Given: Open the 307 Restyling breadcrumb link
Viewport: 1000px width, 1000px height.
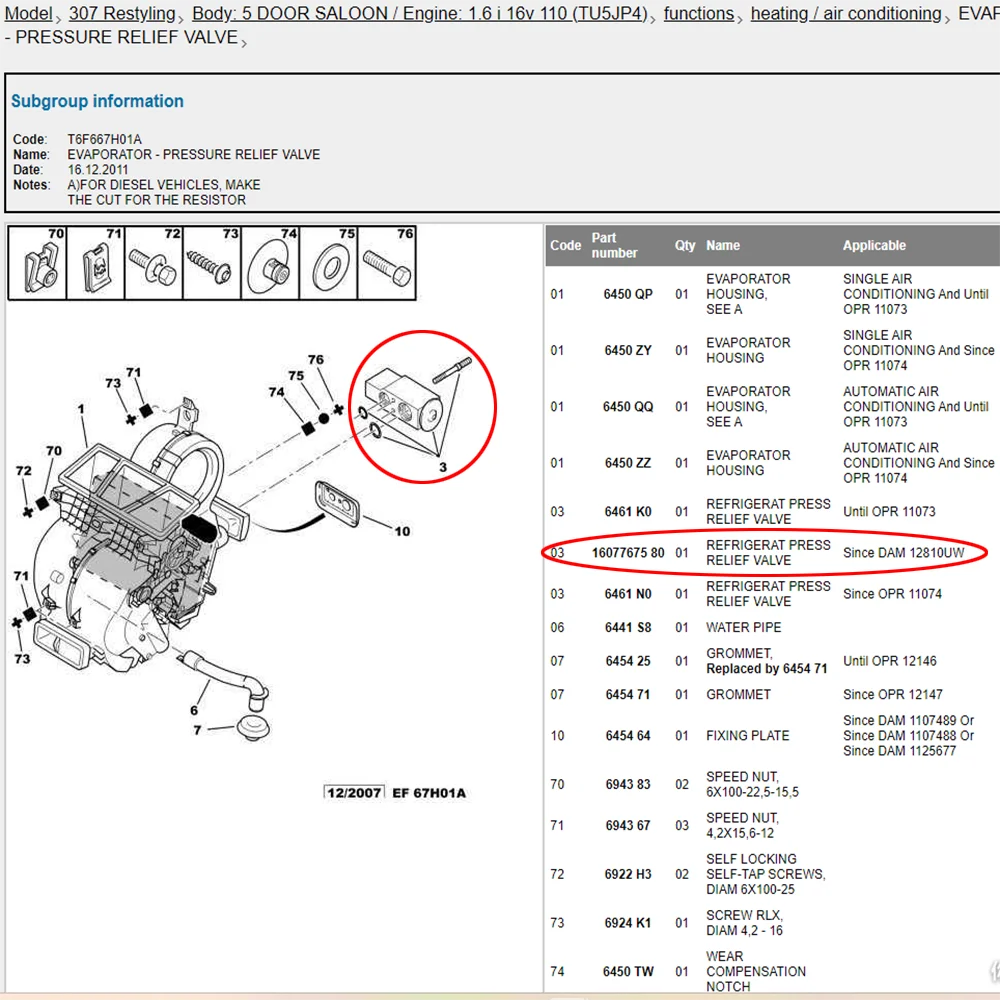Looking at the screenshot, I should point(122,13).
